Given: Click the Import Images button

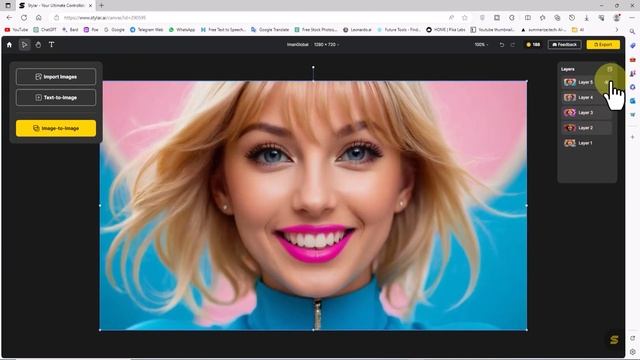Looking at the screenshot, I should 56,77.
